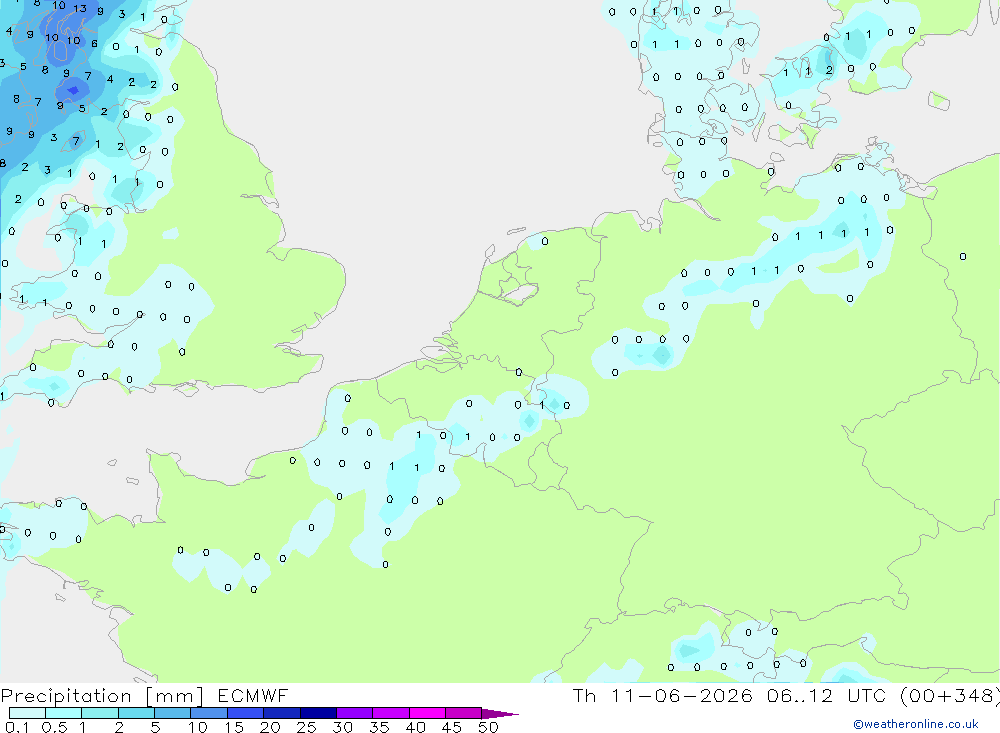Image resolution: width=1000 pixels, height=733 pixels.
Task: Click the date 'Th 11-06-2026'
Action: [662, 695]
